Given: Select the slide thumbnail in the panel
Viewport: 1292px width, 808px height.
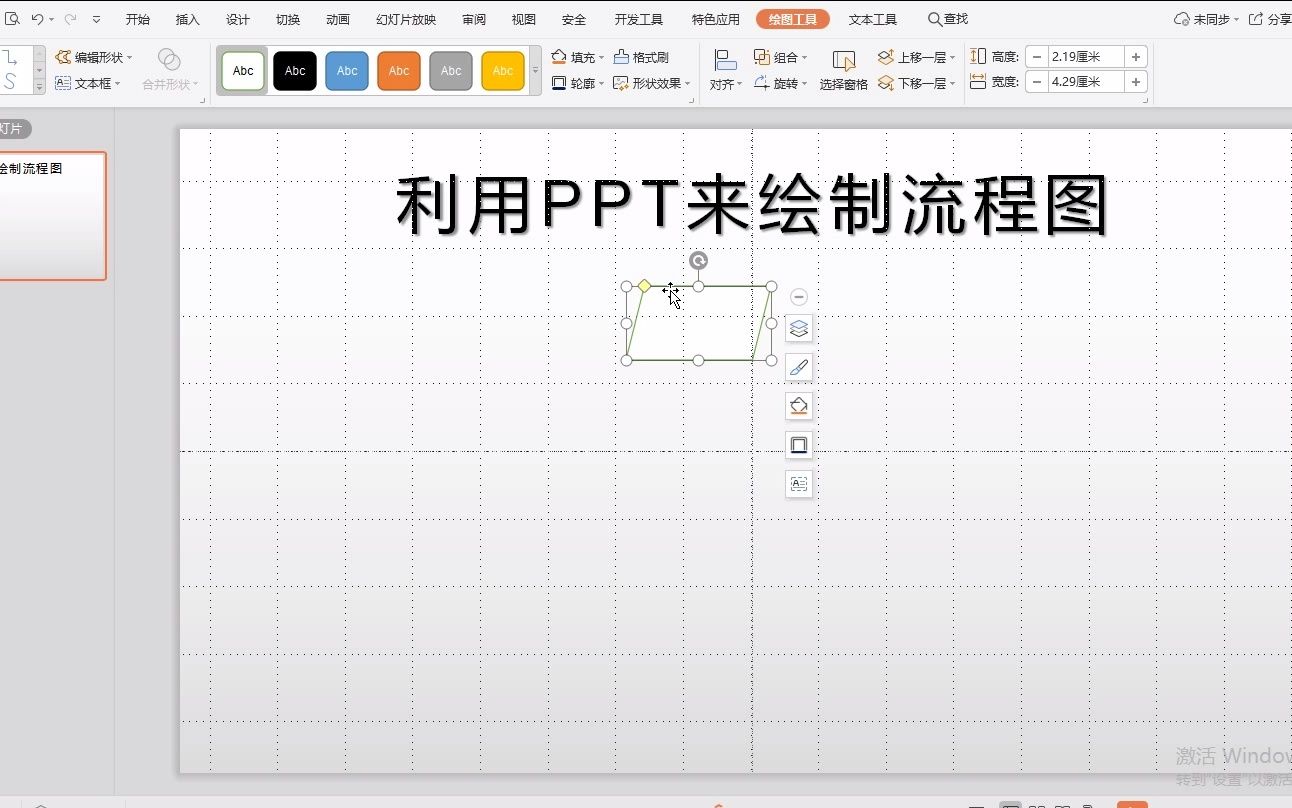Looking at the screenshot, I should point(52,216).
